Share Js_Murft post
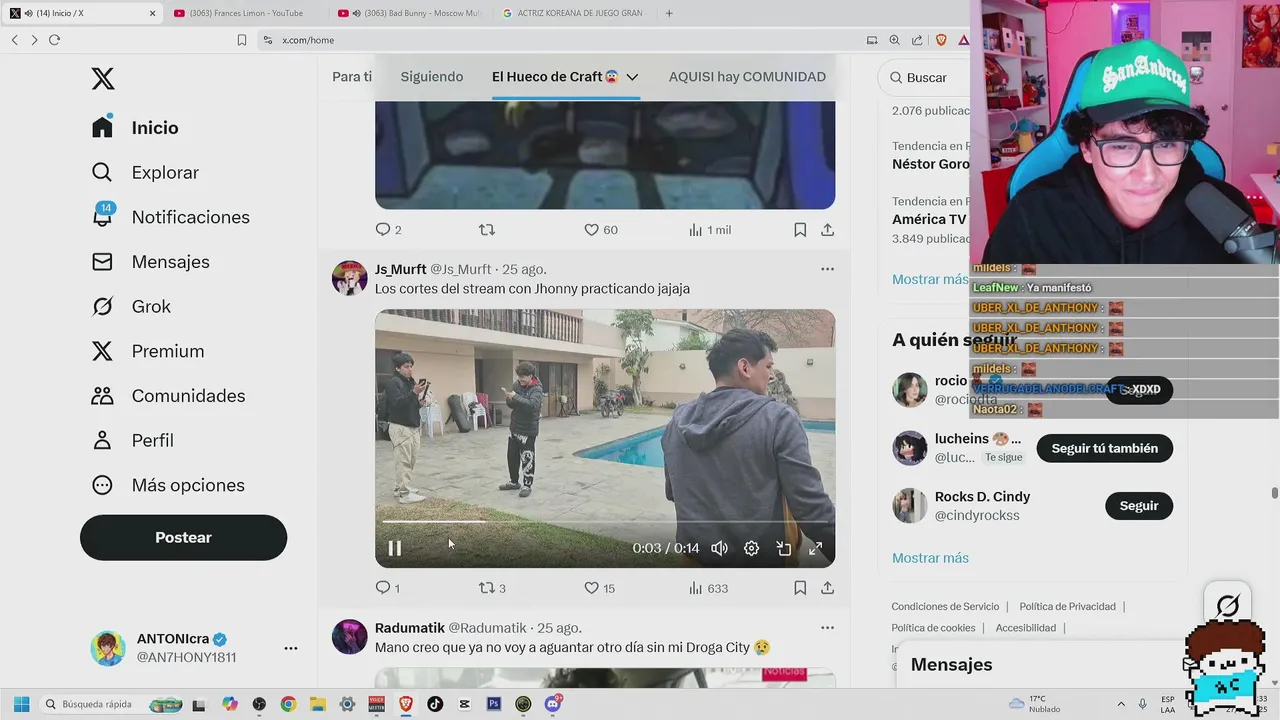Screen dimensions: 1280x720 pos(827,588)
